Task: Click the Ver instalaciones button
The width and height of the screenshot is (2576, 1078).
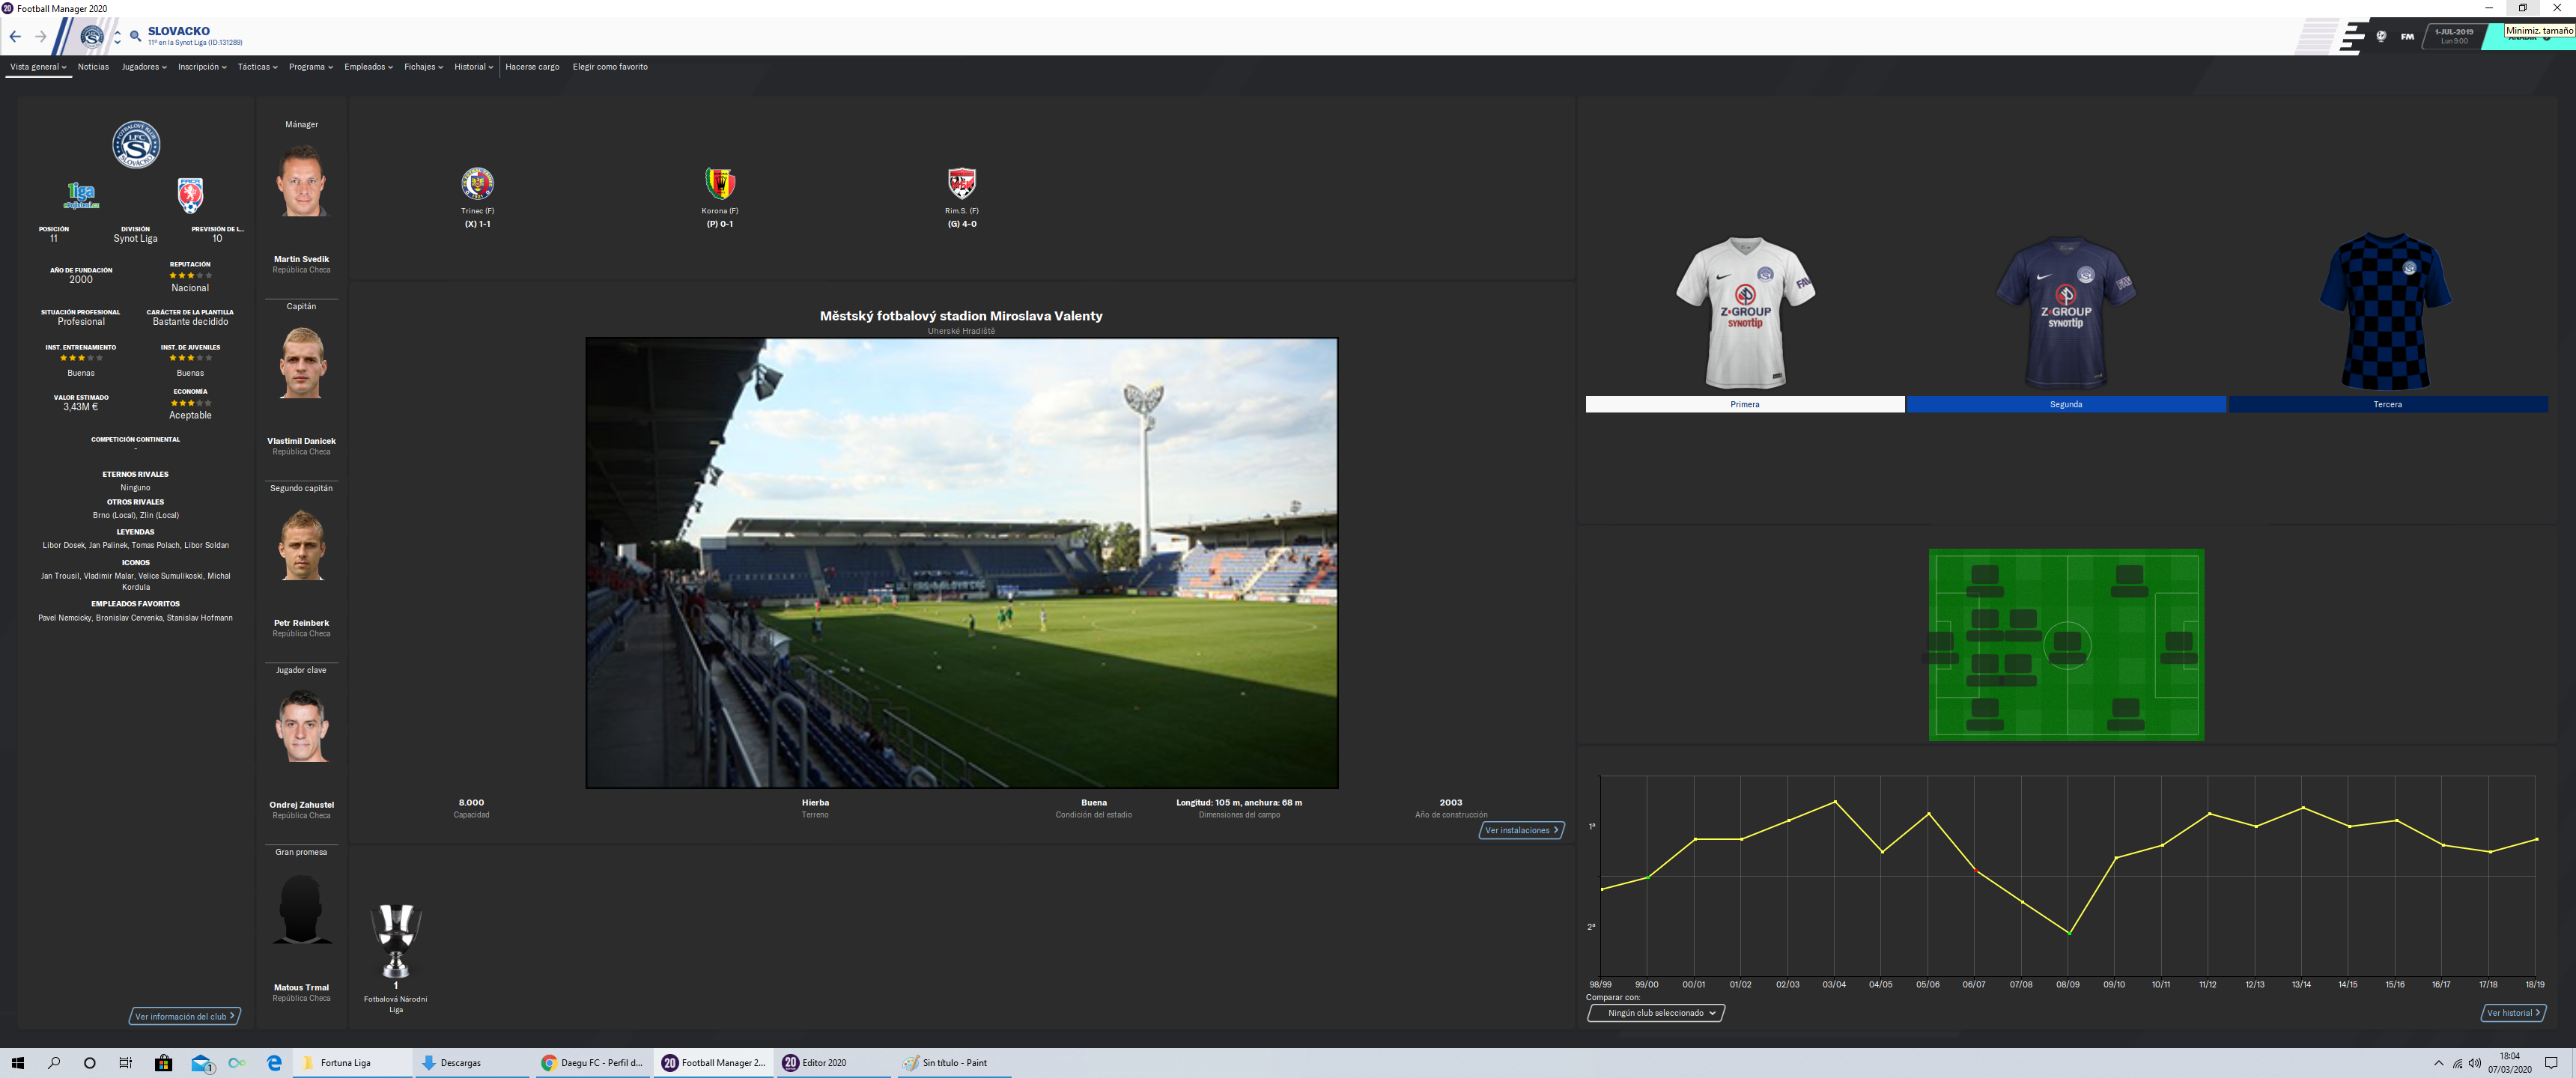Action: [x=1521, y=830]
